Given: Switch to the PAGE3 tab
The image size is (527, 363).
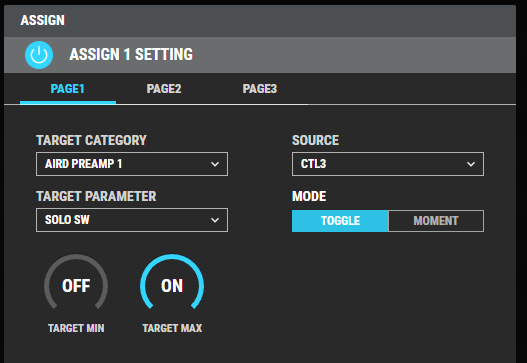Looking at the screenshot, I should click(260, 89).
